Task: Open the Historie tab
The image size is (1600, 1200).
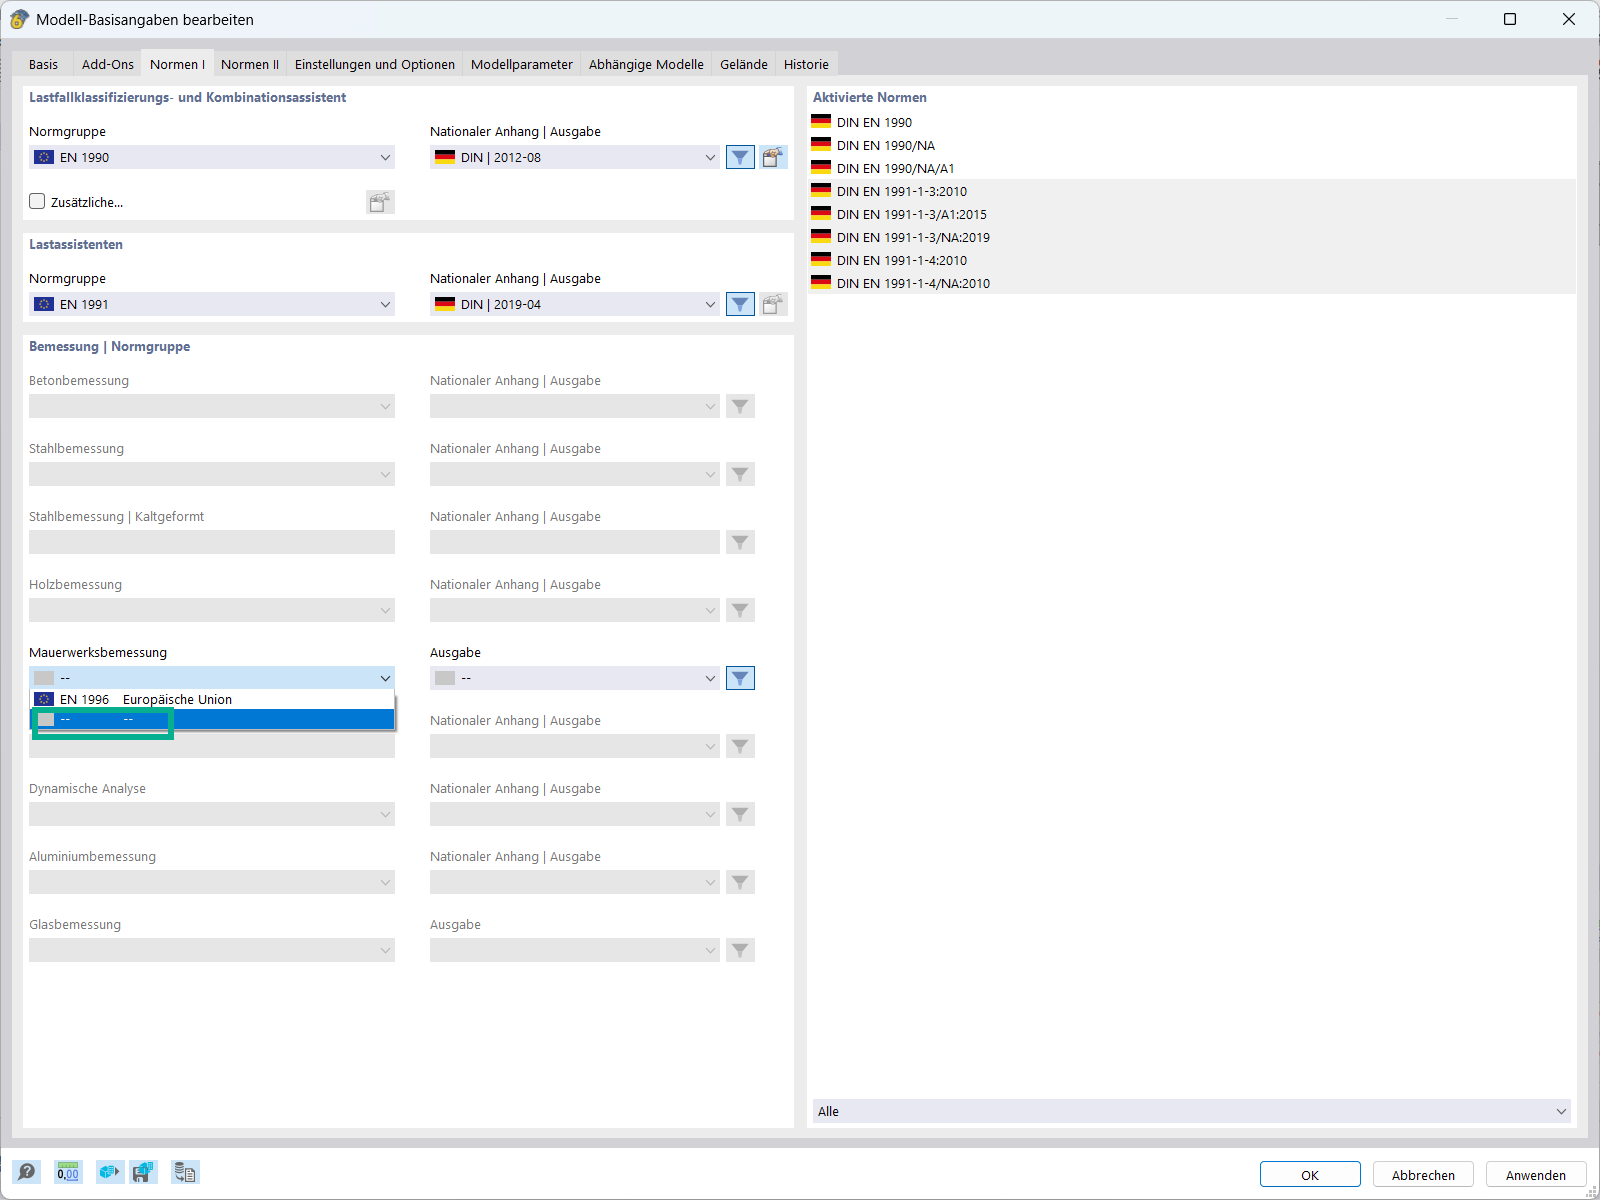Action: [x=806, y=64]
